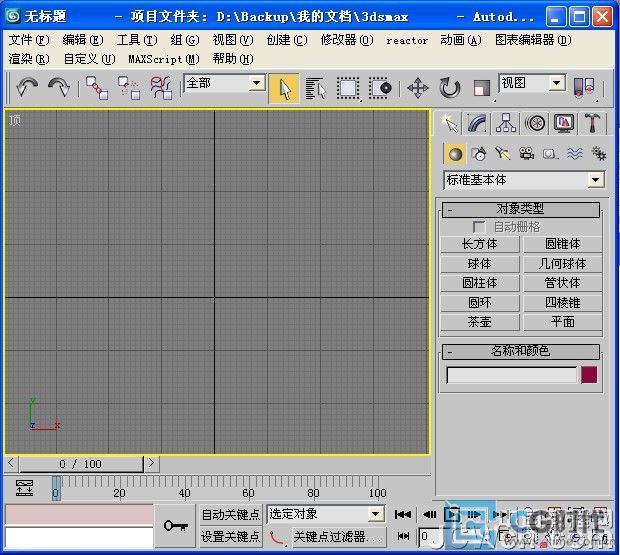Toggle the Key Mode button beside frame field
Image resolution: width=620 pixels, height=555 pixels.
point(403,536)
